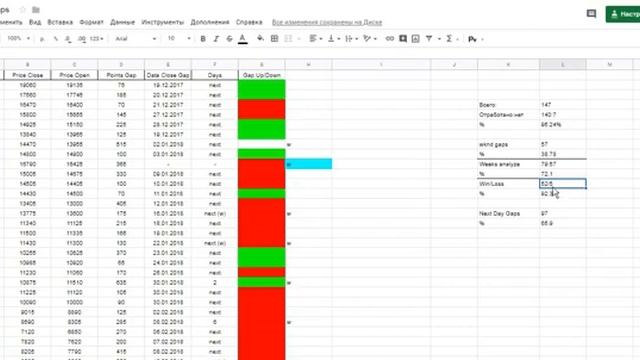Format as currency
The image size is (640, 360).
(42, 39)
